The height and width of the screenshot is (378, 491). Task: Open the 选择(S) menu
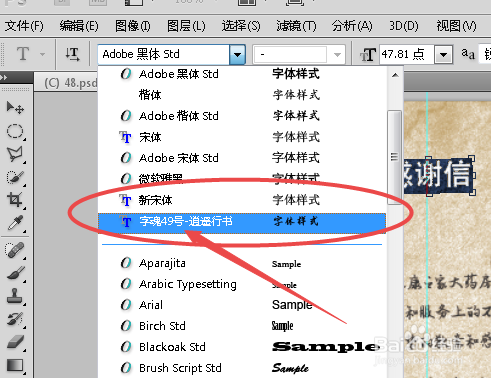coord(241,26)
